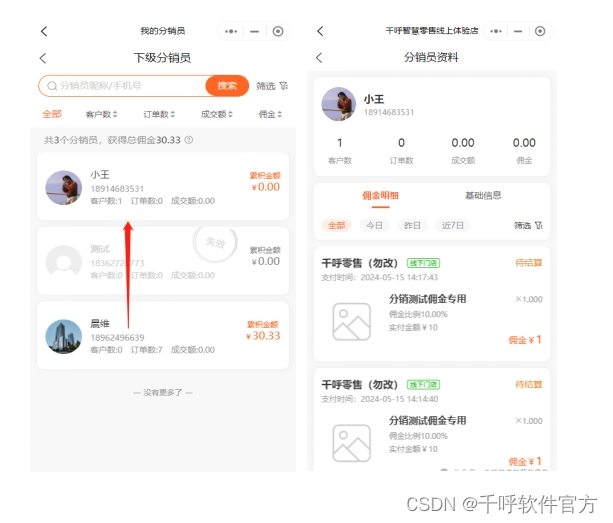
Task: Open 小王's avatar in the distributor list
Action: click(64, 188)
